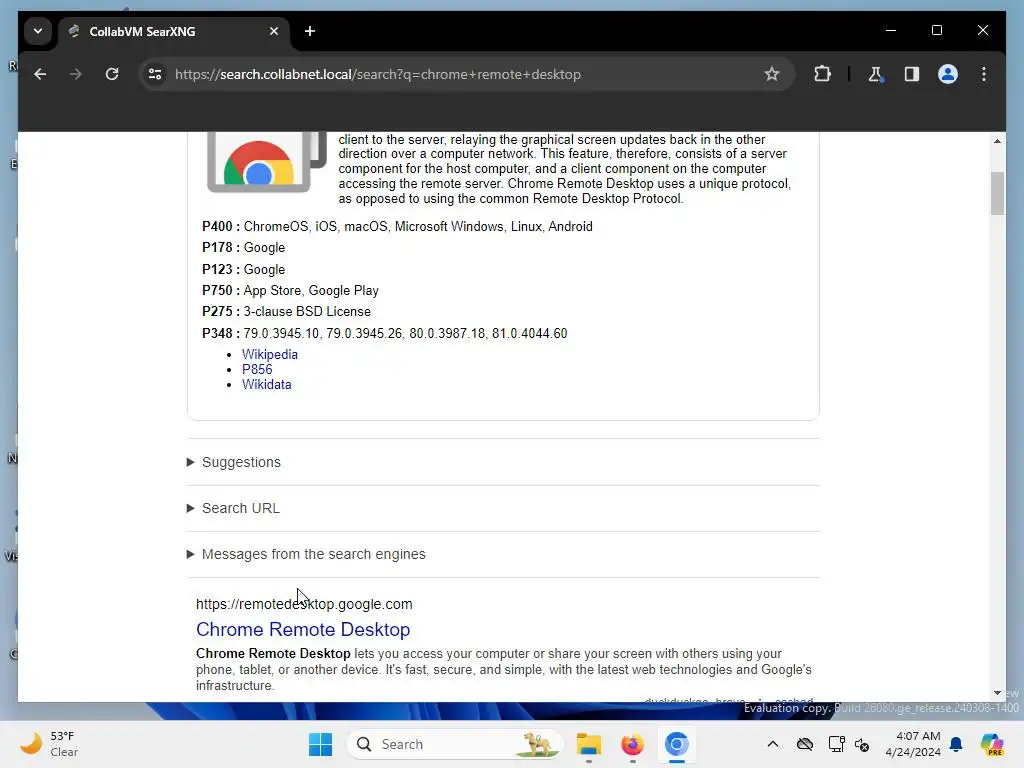Open File Explorer from taskbar
This screenshot has height=768, width=1024.
(x=588, y=744)
